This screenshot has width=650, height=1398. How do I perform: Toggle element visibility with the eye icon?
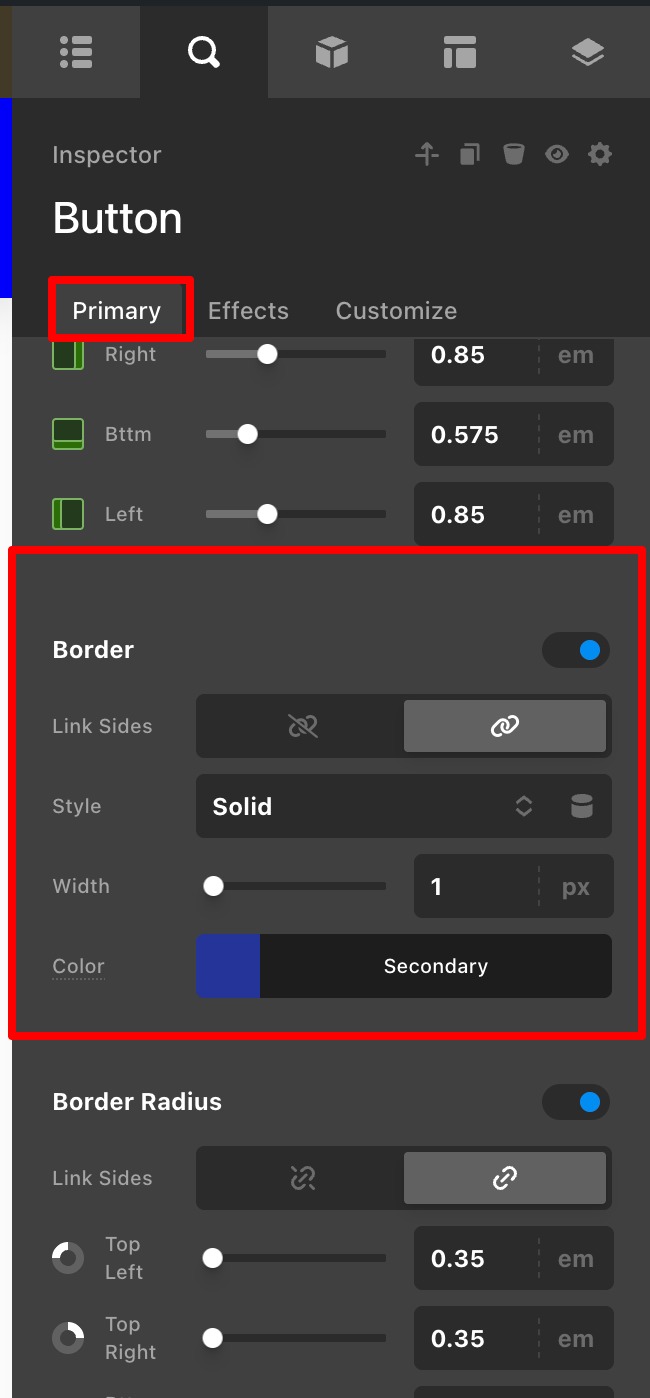coord(557,154)
